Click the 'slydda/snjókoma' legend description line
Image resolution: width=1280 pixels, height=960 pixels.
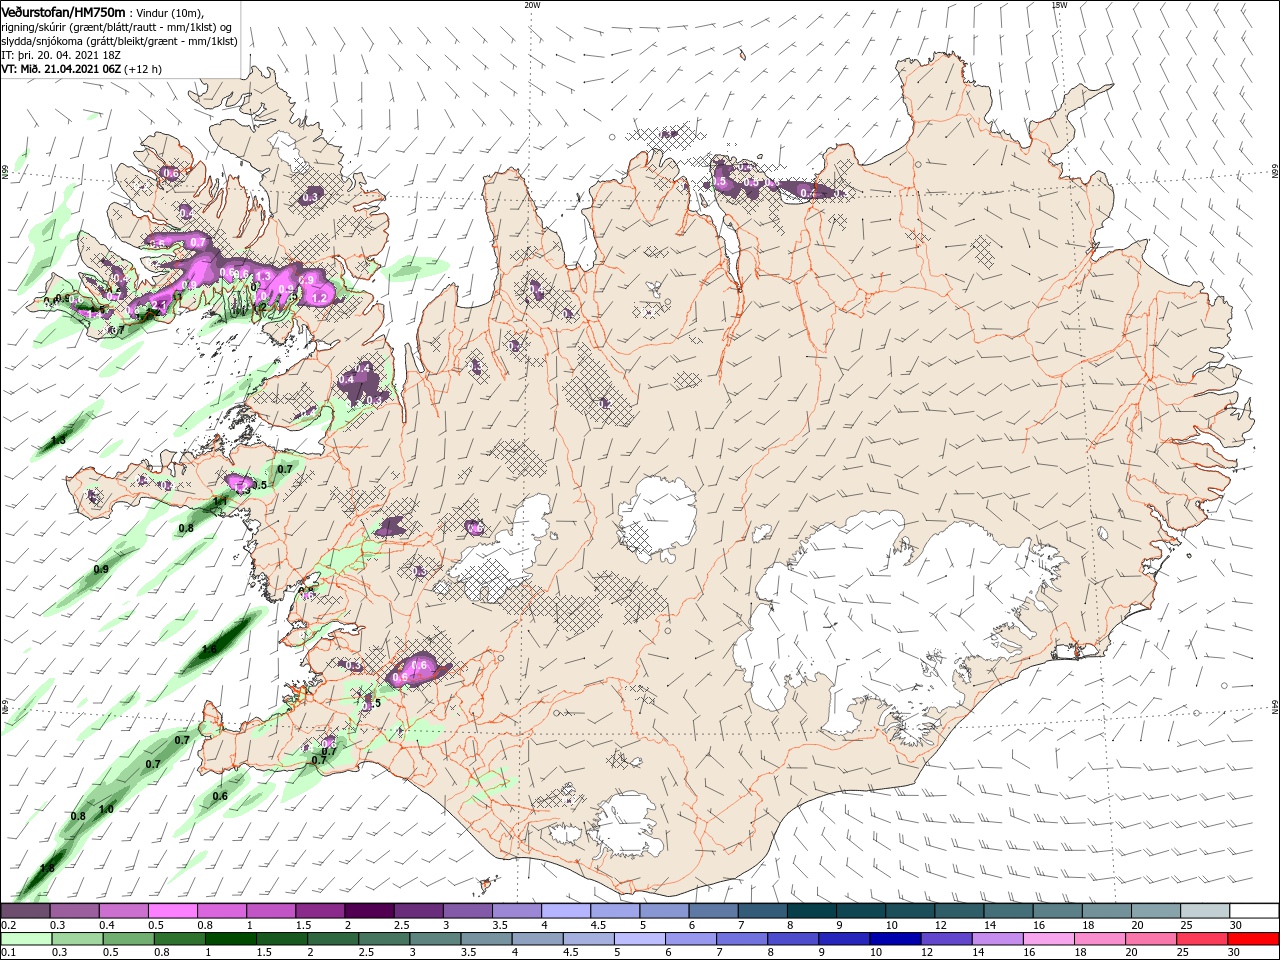tap(119, 41)
